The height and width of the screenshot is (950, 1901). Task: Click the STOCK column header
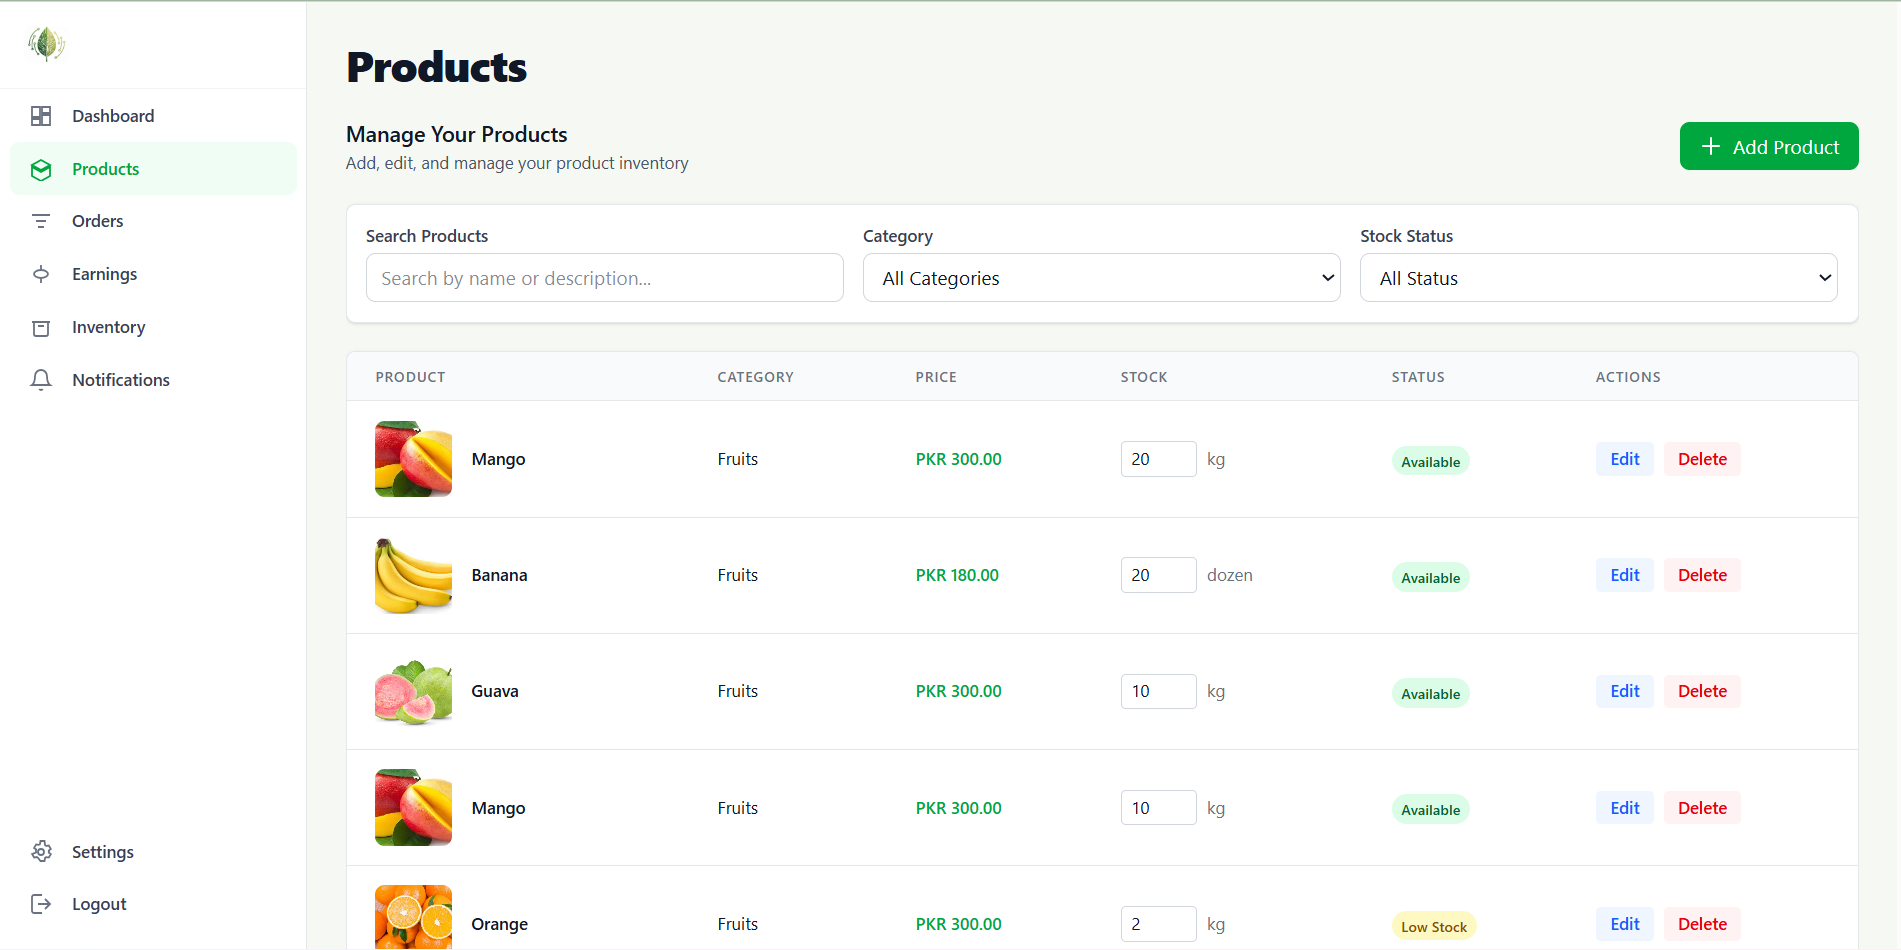click(x=1144, y=377)
